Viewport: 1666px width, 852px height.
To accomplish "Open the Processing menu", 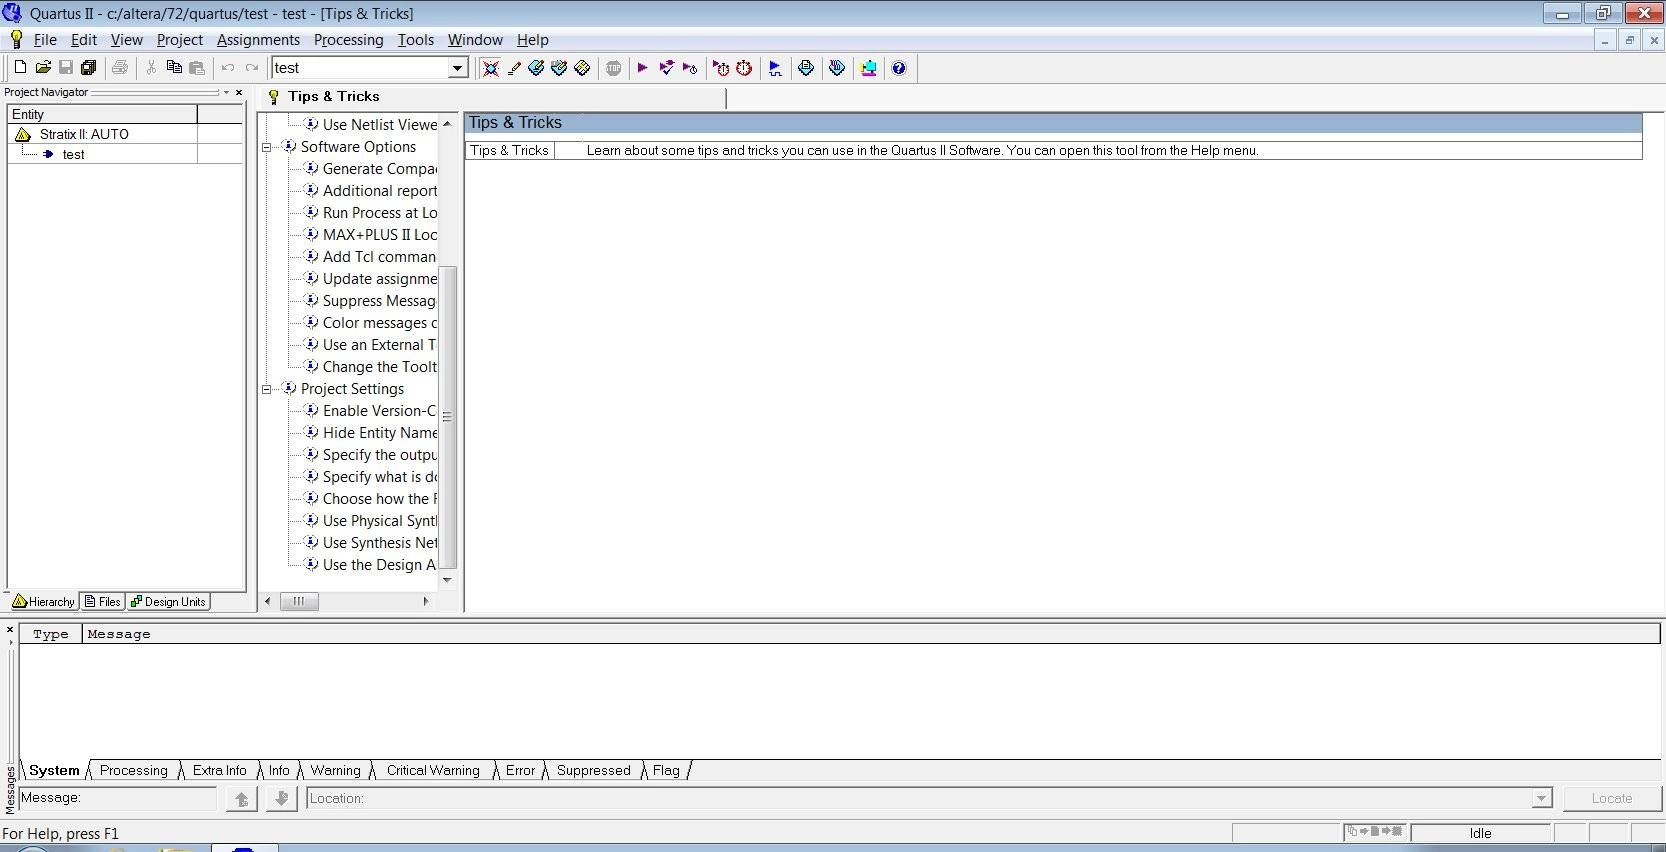I will pos(348,40).
